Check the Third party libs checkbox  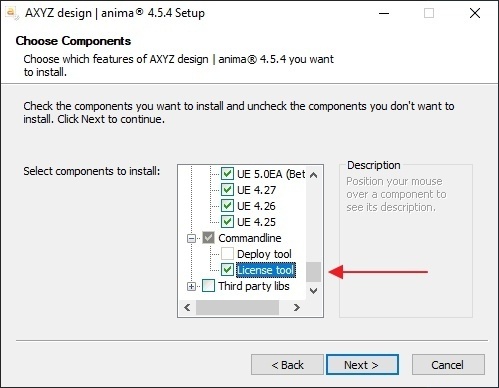coord(209,286)
